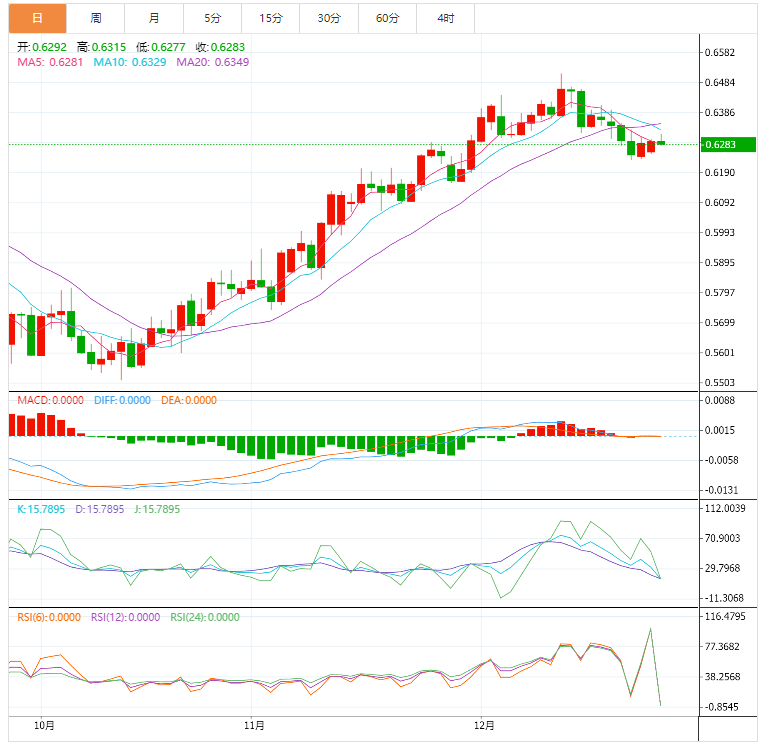Click the RSI(24): 0.0000 label
763x750 pixels.
click(x=205, y=617)
